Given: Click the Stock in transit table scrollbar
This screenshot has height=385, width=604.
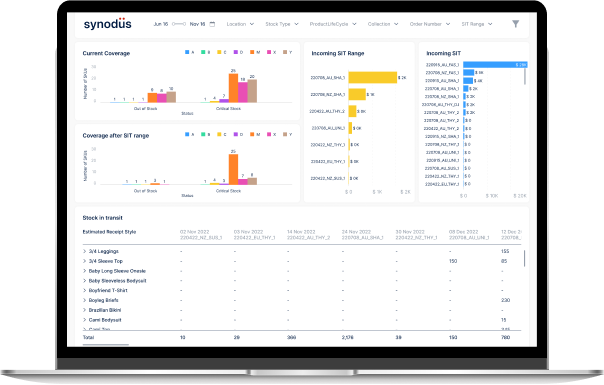Looking at the screenshot, I should tap(524, 258).
